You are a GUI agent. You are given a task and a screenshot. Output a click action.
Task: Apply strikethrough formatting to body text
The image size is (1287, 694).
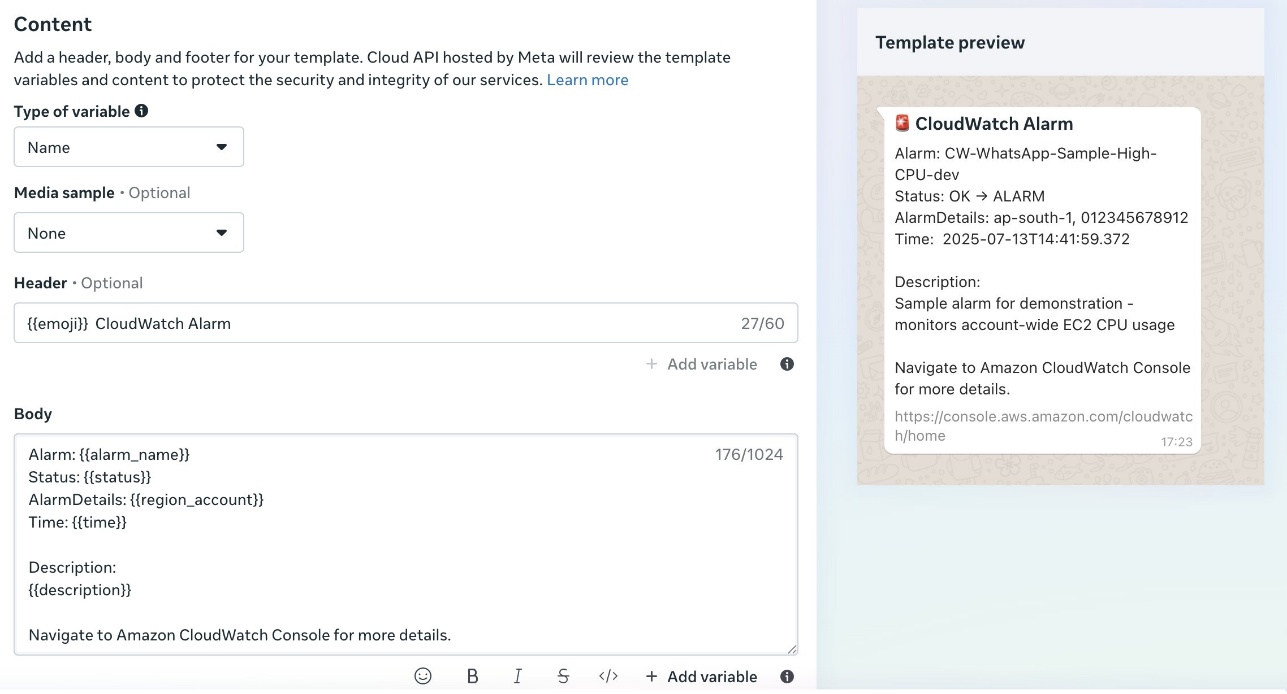point(563,676)
